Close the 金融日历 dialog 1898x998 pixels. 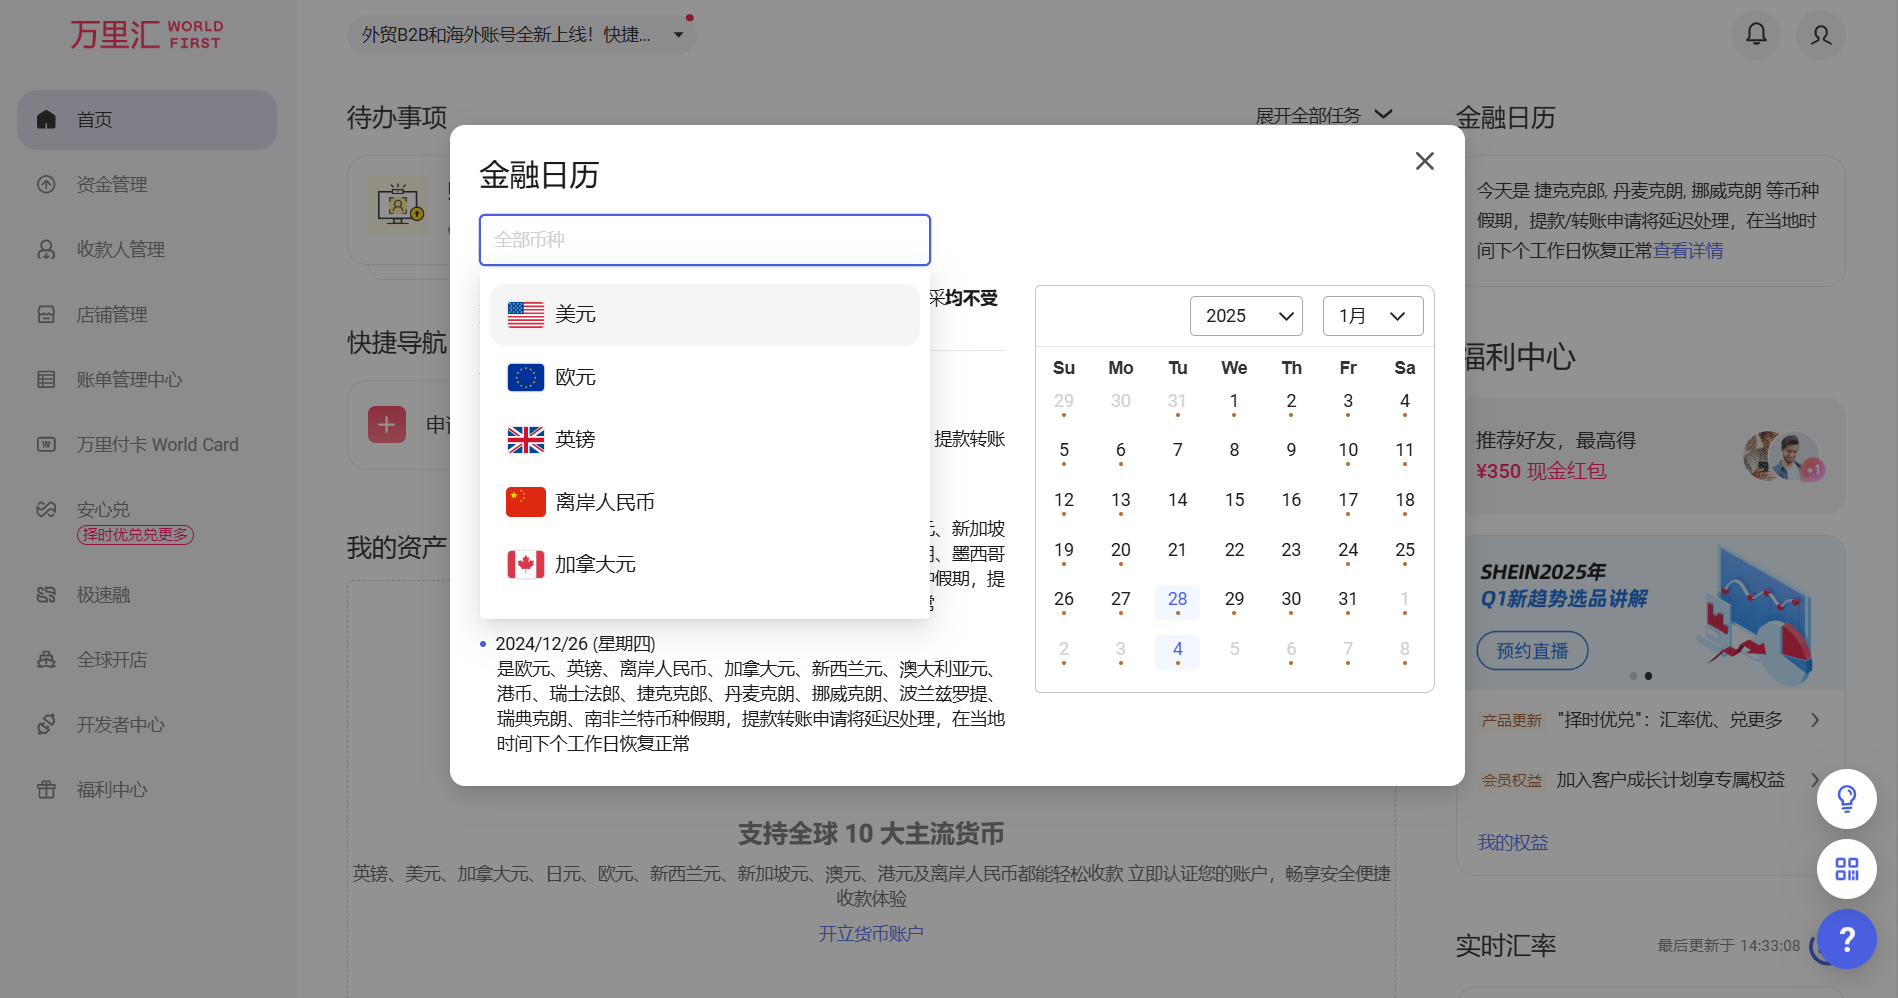click(x=1424, y=161)
